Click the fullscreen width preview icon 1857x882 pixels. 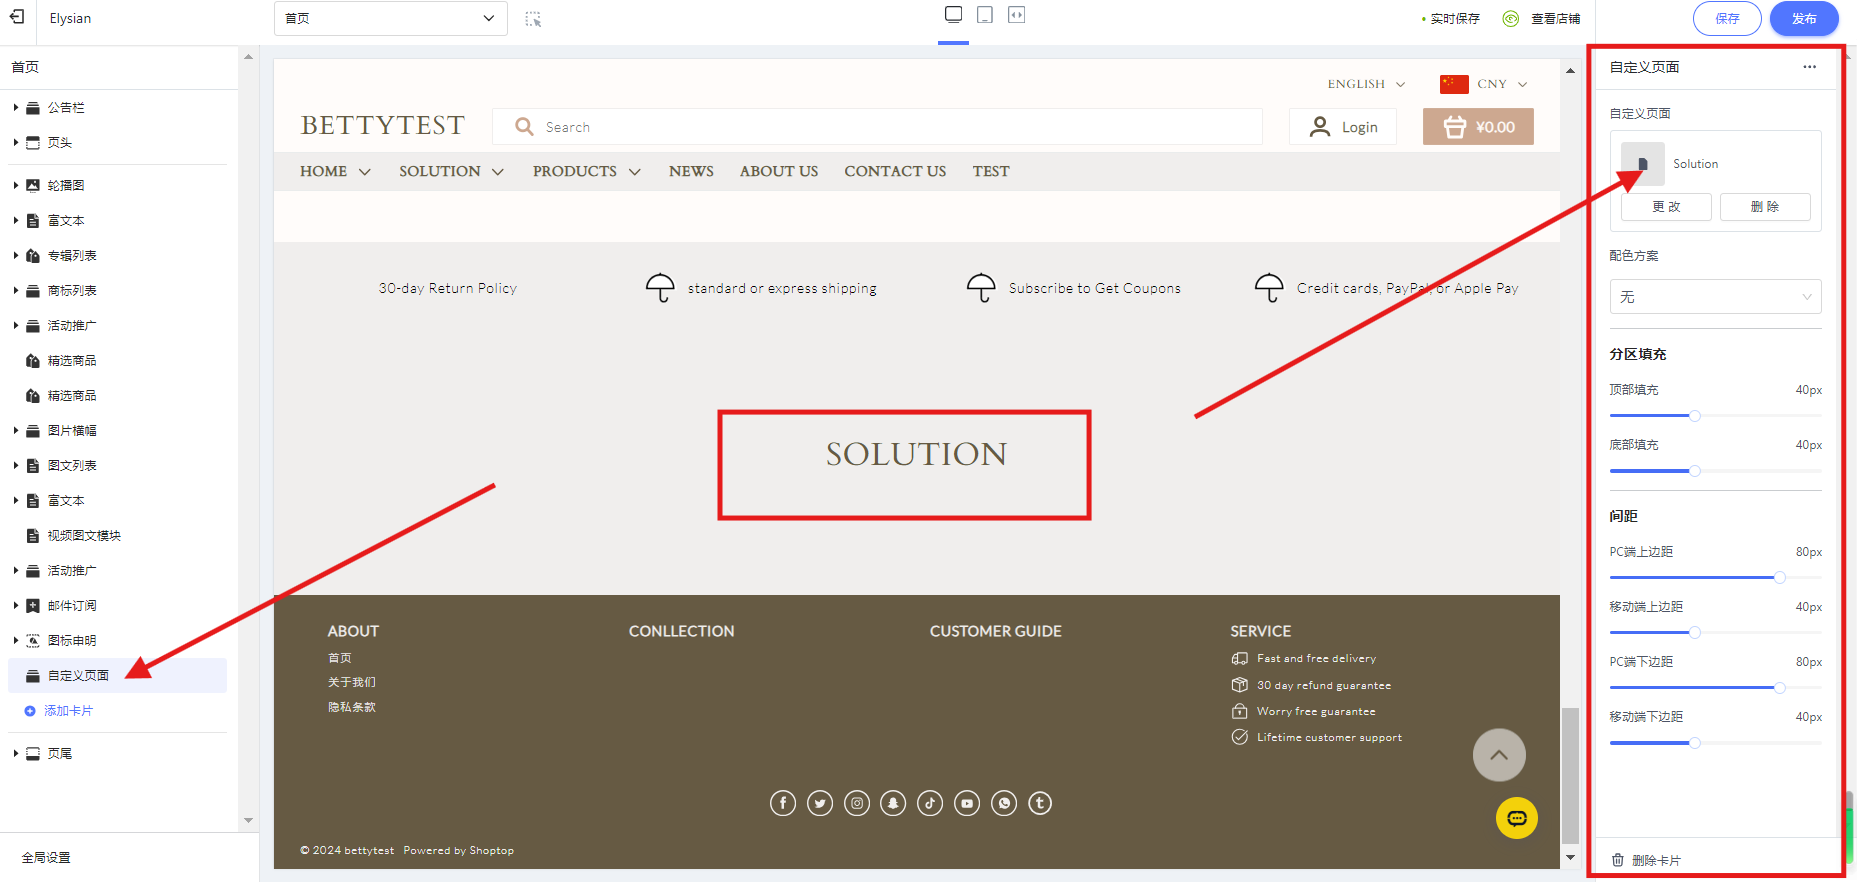[1016, 15]
